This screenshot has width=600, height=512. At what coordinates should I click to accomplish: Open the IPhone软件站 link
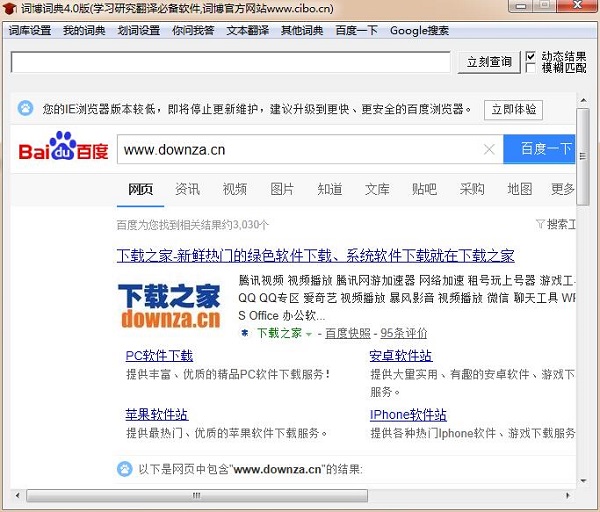pos(408,414)
